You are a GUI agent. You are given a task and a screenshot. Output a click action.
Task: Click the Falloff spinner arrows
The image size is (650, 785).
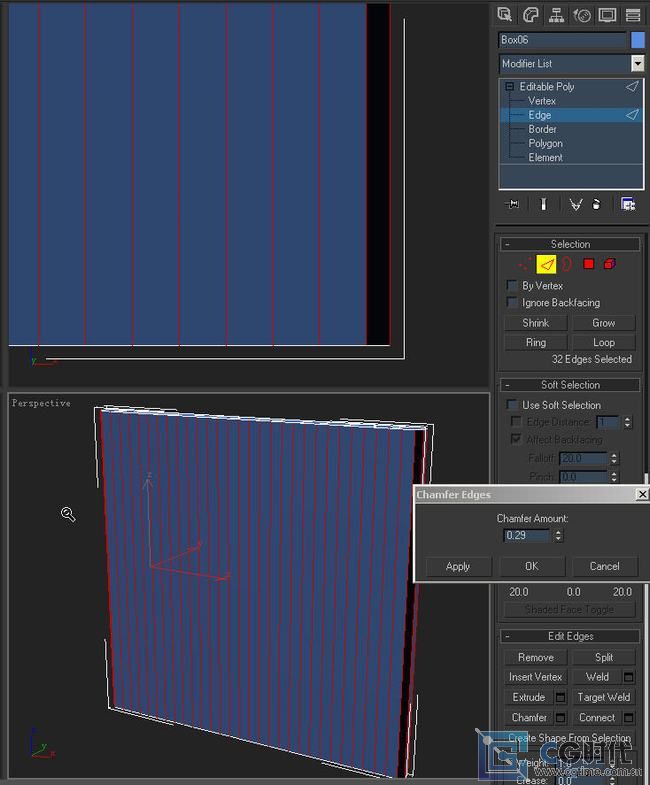(x=614, y=458)
